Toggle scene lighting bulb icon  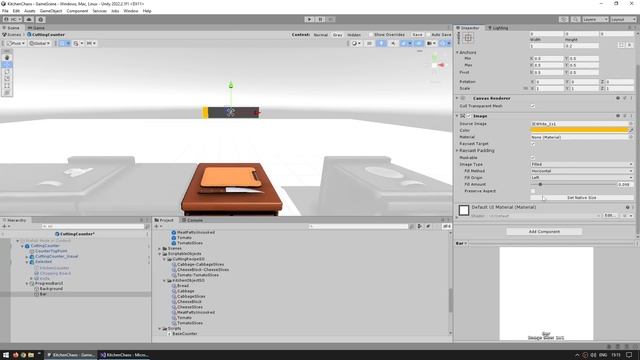[x=381, y=43]
